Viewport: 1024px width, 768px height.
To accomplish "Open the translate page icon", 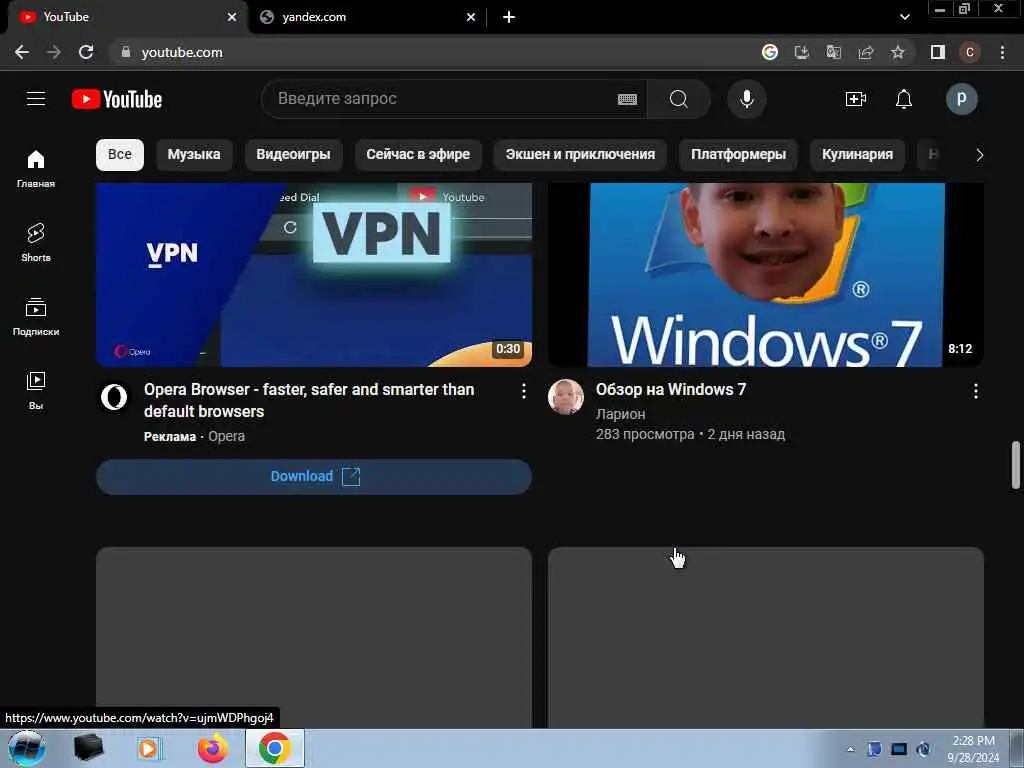I will click(x=834, y=52).
